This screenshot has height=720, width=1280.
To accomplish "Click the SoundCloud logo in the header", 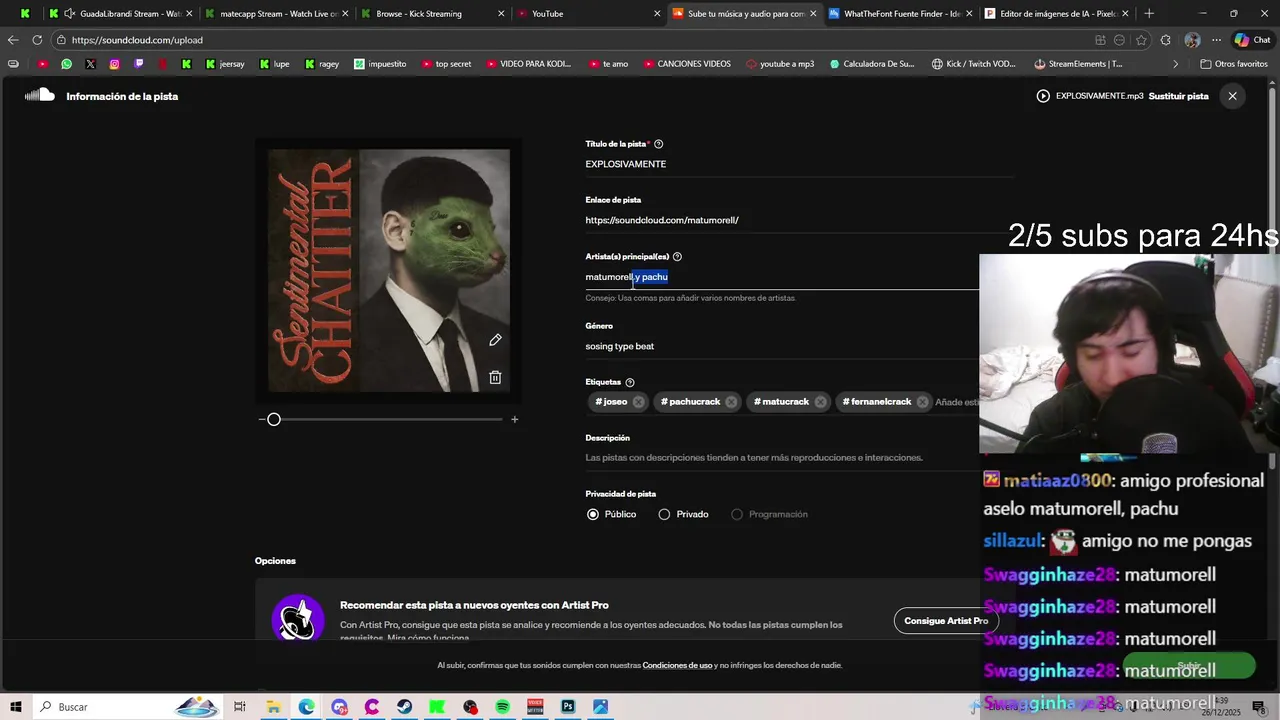I will (x=40, y=96).
